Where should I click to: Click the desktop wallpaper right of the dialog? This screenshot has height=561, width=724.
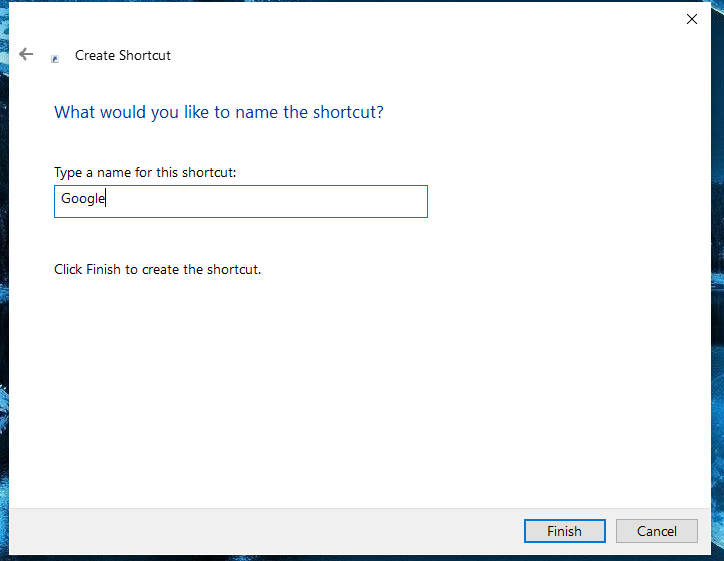pyautogui.click(x=717, y=300)
